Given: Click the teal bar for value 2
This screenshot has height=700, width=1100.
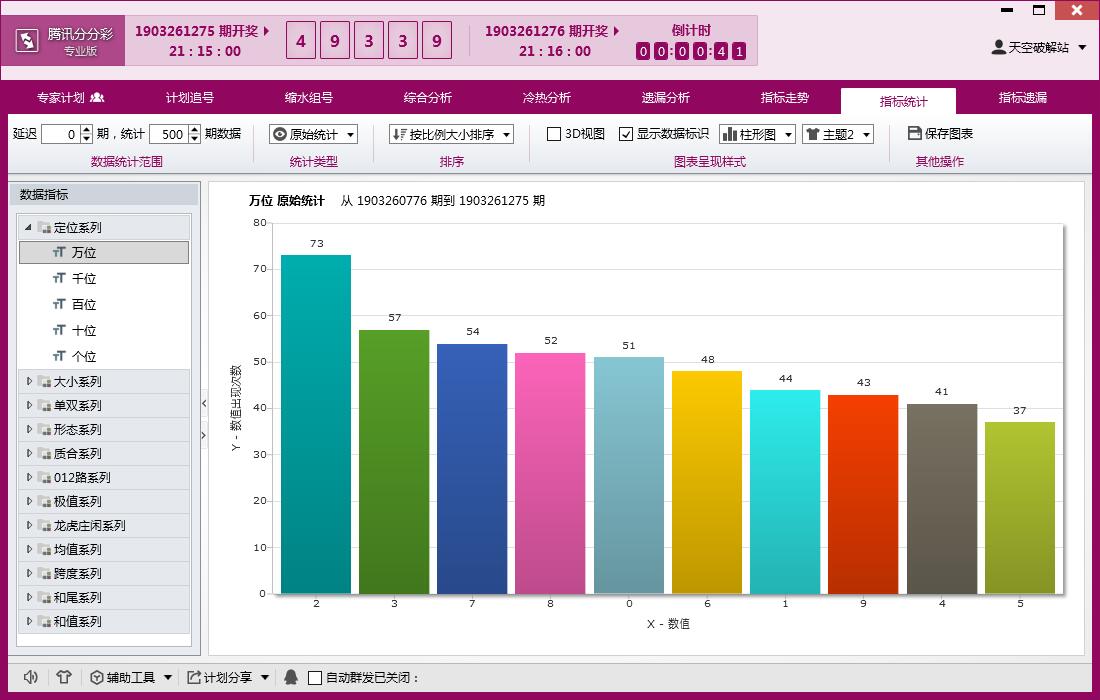Looking at the screenshot, I should tap(316, 424).
